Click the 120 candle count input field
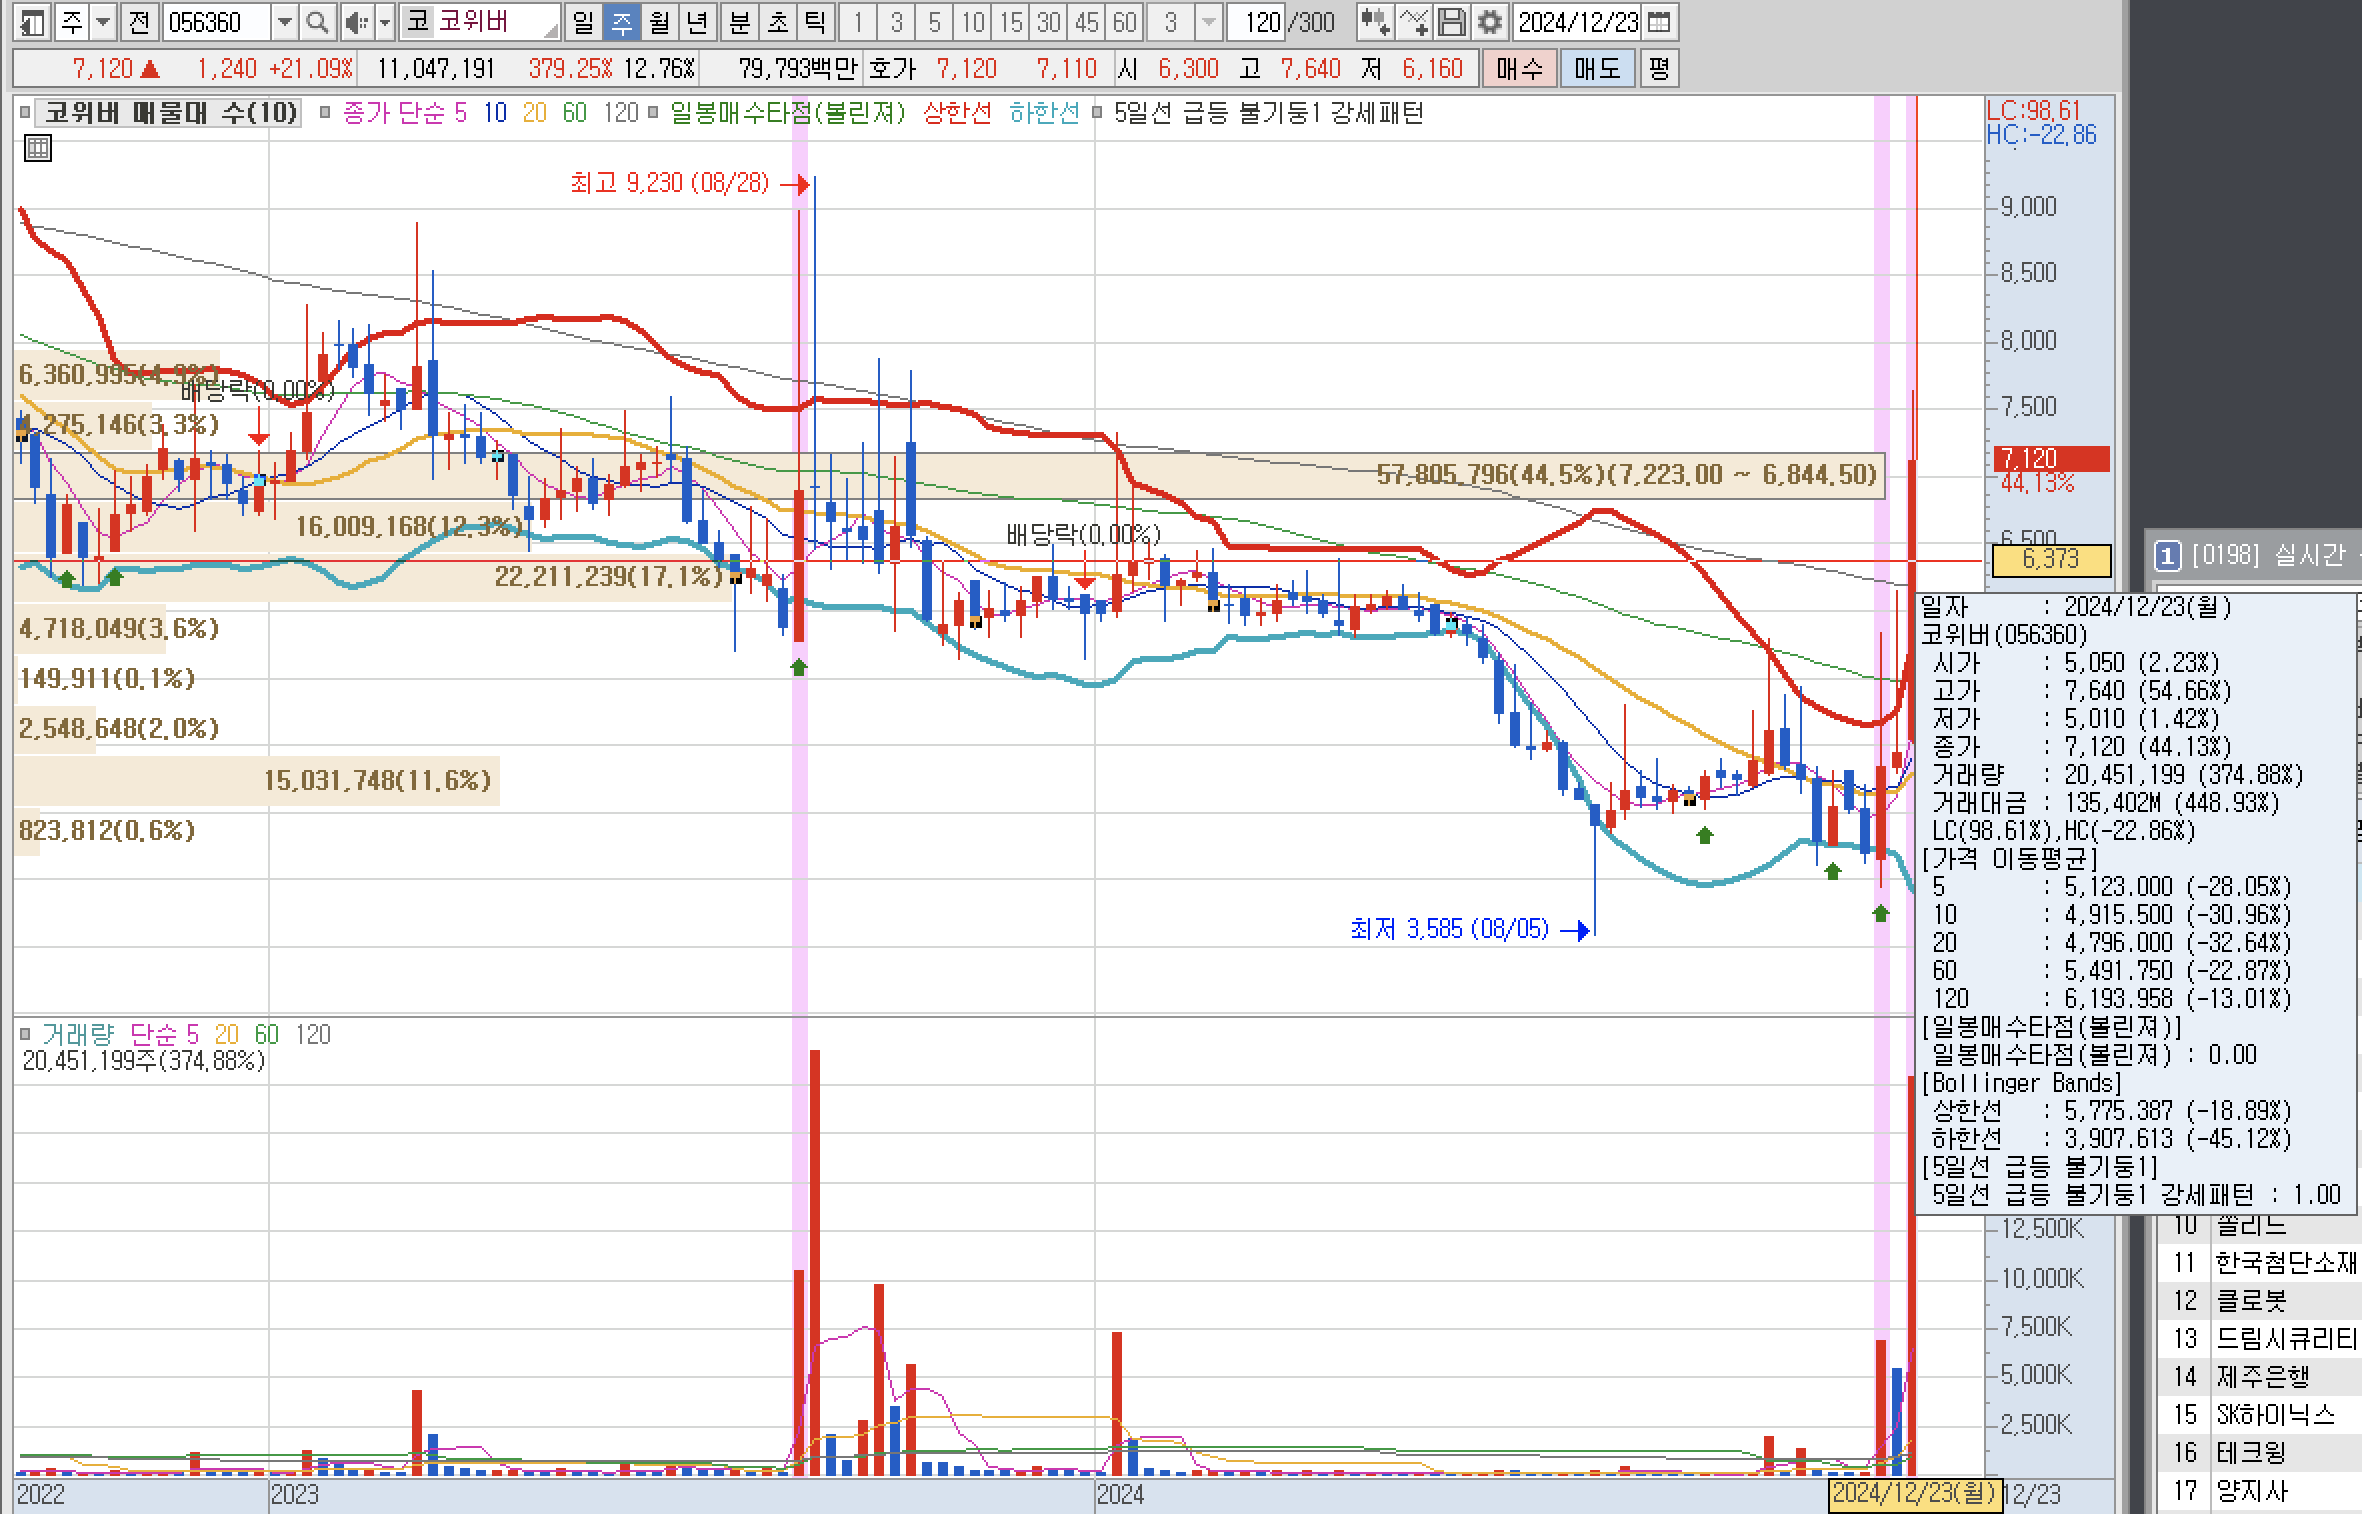The height and width of the screenshot is (1514, 2362). 1258,22
